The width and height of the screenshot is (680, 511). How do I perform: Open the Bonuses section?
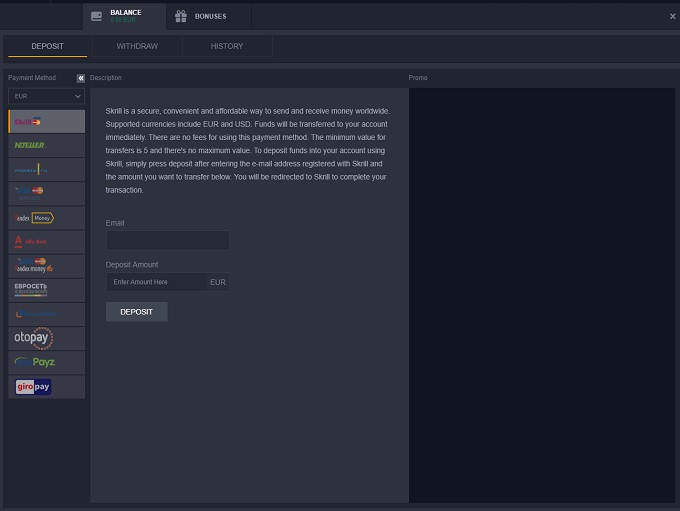pos(209,16)
